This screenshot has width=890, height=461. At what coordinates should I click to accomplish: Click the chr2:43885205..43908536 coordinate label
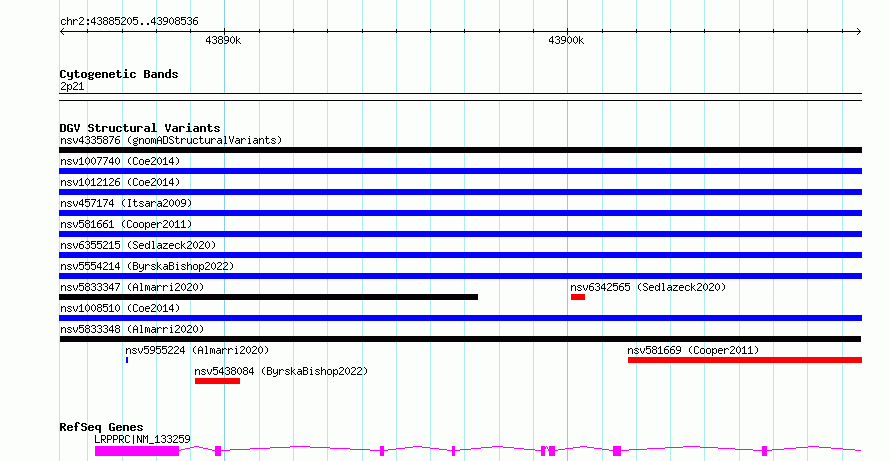[129, 22]
